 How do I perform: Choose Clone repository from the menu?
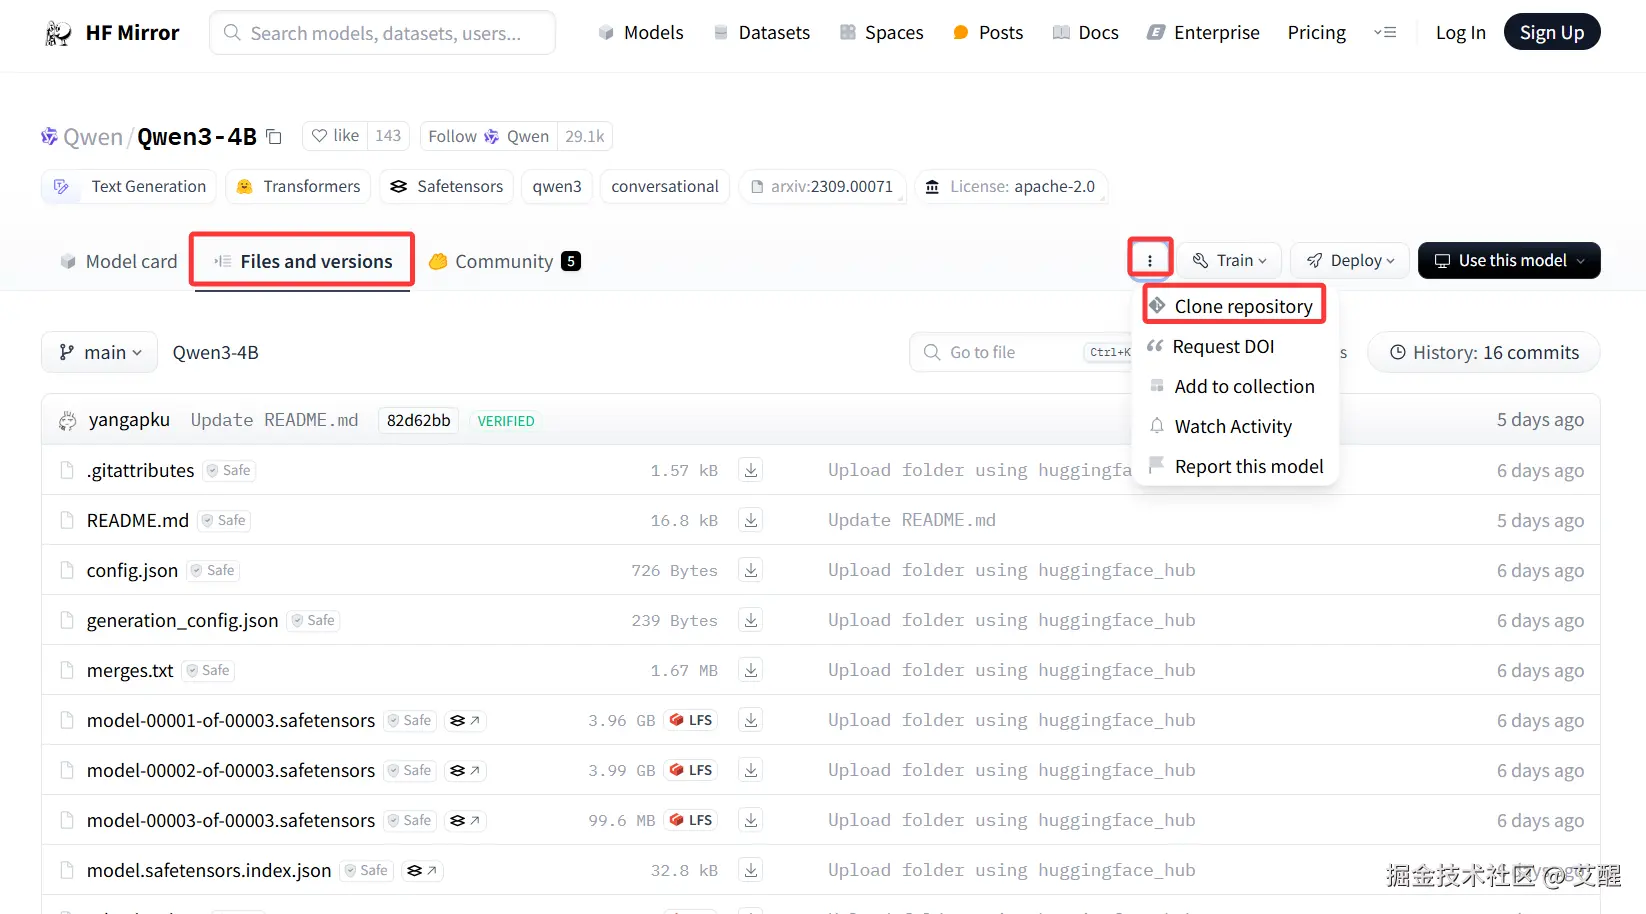(x=1235, y=306)
